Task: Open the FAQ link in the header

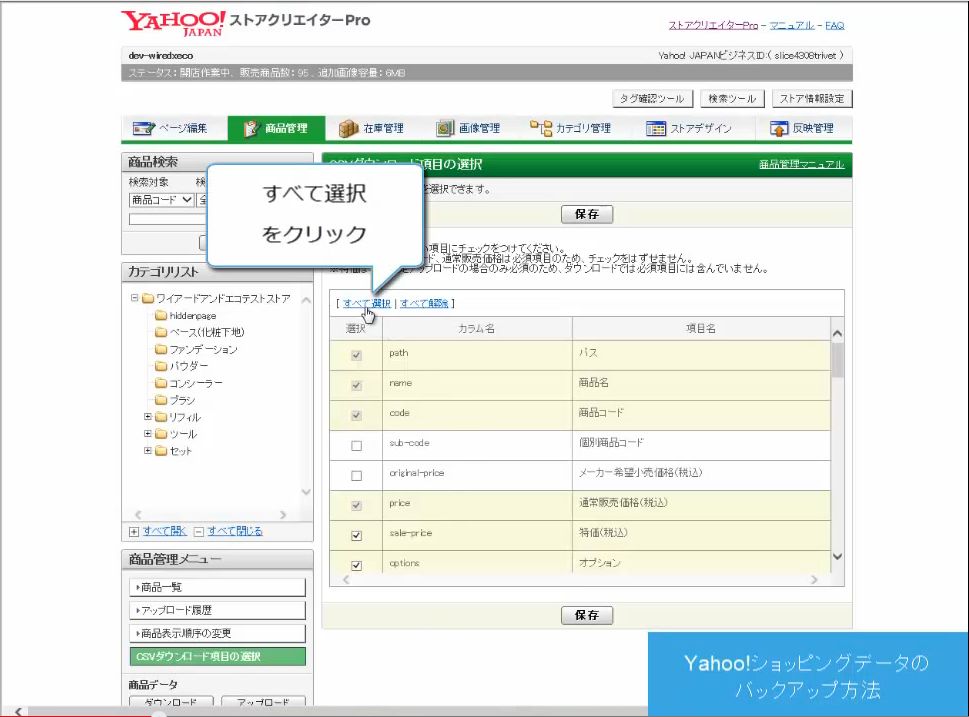Action: [x=834, y=25]
